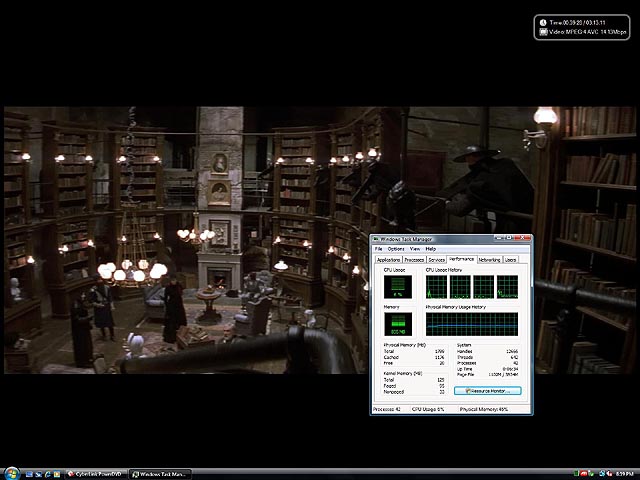Viewport: 640px width, 480px height.
Task: Select Windows Task Manager taskbar button
Action: [x=160, y=474]
